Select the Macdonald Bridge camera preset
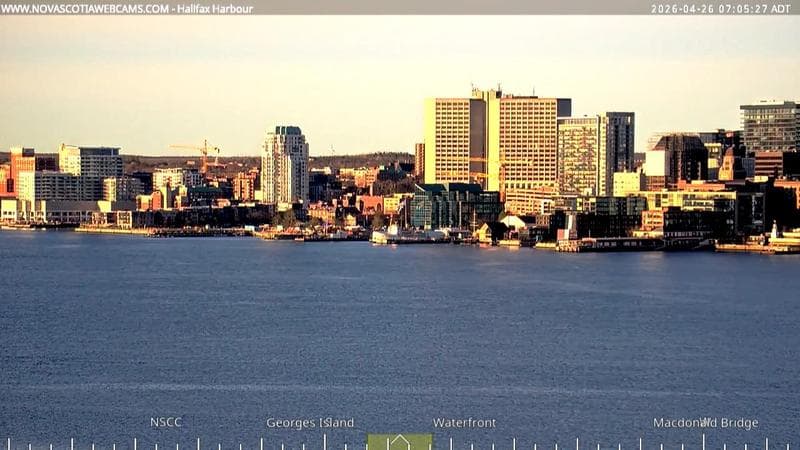The width and height of the screenshot is (800, 450). (x=706, y=422)
